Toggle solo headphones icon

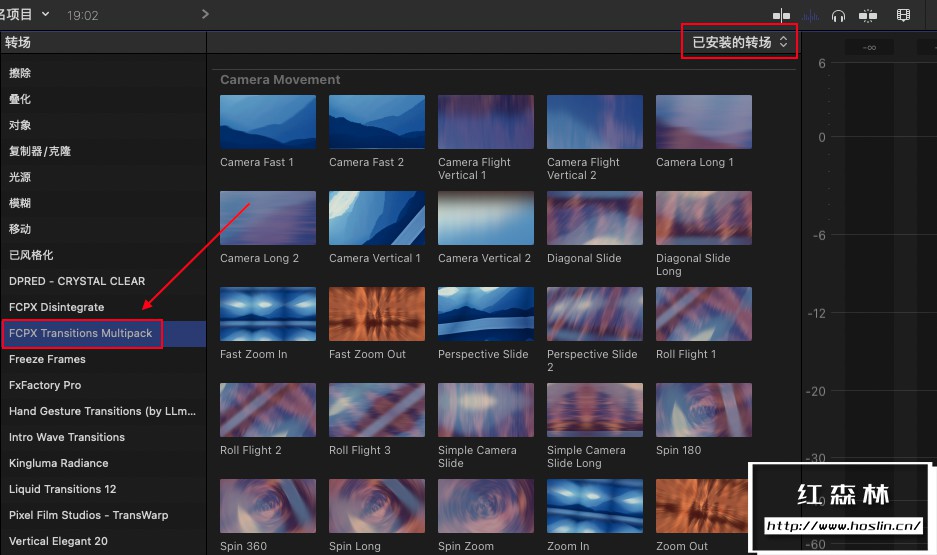(839, 15)
